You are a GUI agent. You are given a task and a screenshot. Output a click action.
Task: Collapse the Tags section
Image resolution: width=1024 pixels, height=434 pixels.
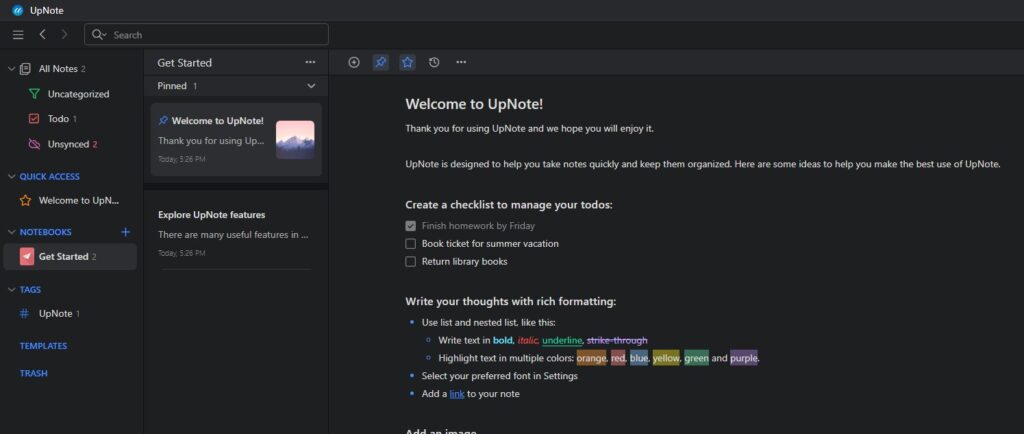click(11, 289)
